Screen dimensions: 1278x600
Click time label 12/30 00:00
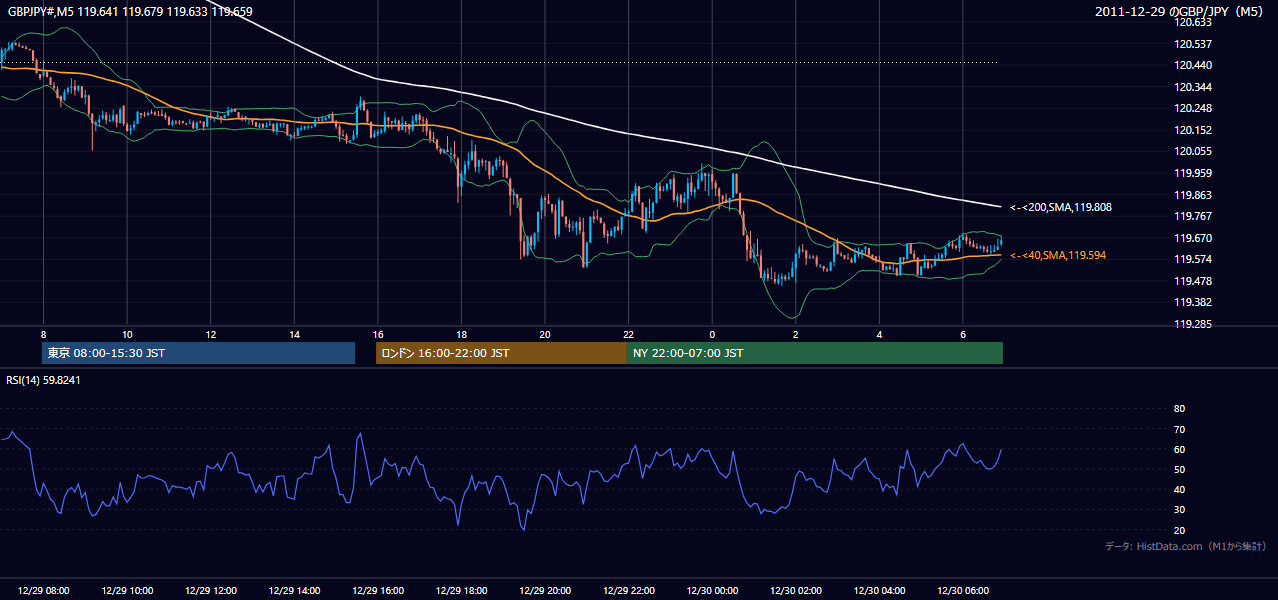(x=712, y=591)
